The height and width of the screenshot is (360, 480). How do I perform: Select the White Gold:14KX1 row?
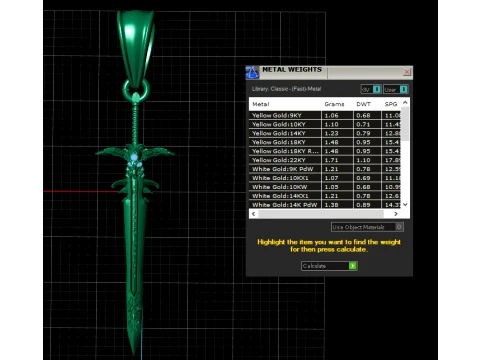[x=325, y=196]
